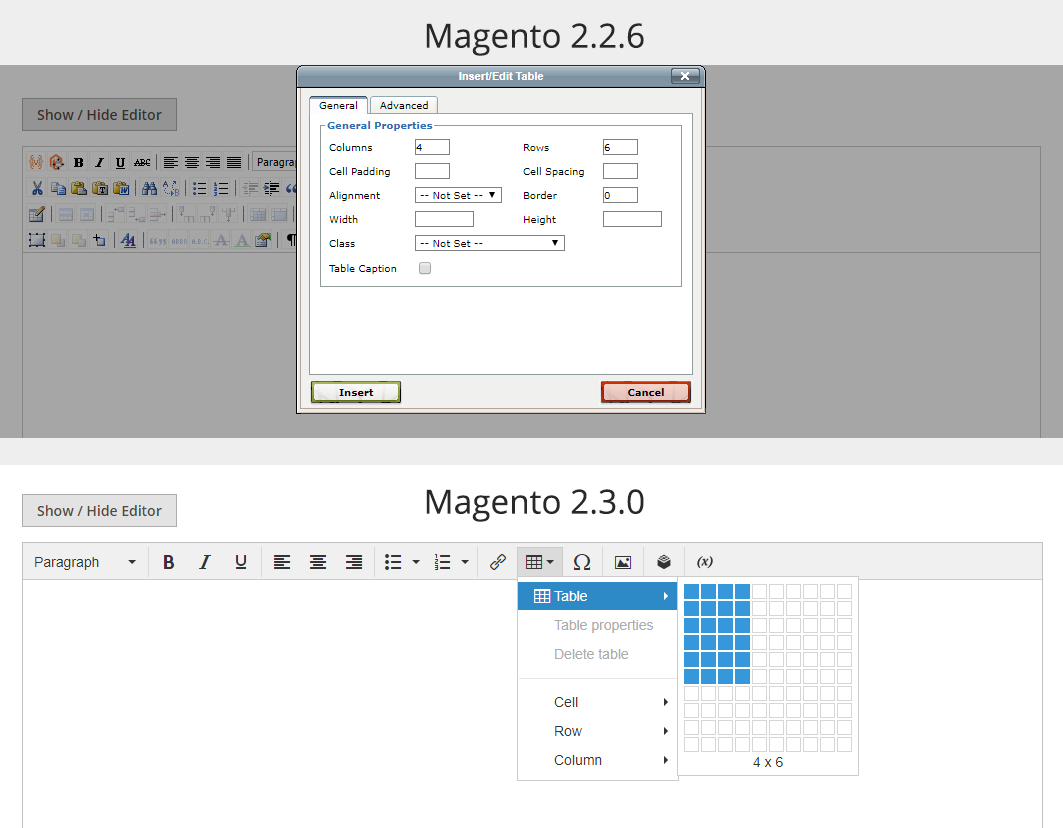Viewport: 1063px width, 828px height.
Task: Toggle Underline in 2.3.0 toolbar
Action: [241, 561]
